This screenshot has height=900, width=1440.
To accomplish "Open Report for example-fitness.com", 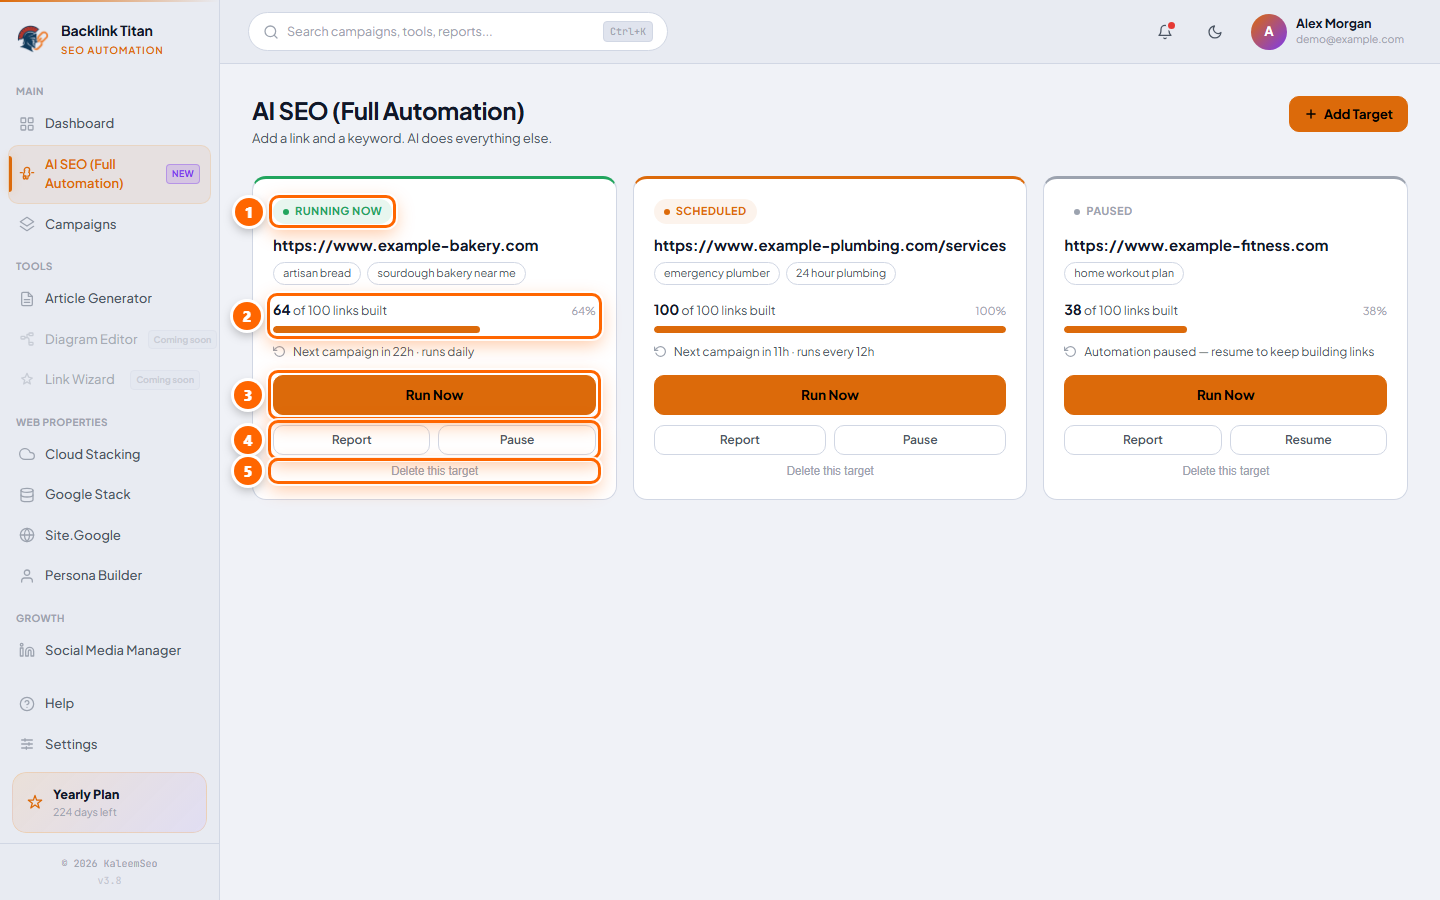I will click(1143, 440).
